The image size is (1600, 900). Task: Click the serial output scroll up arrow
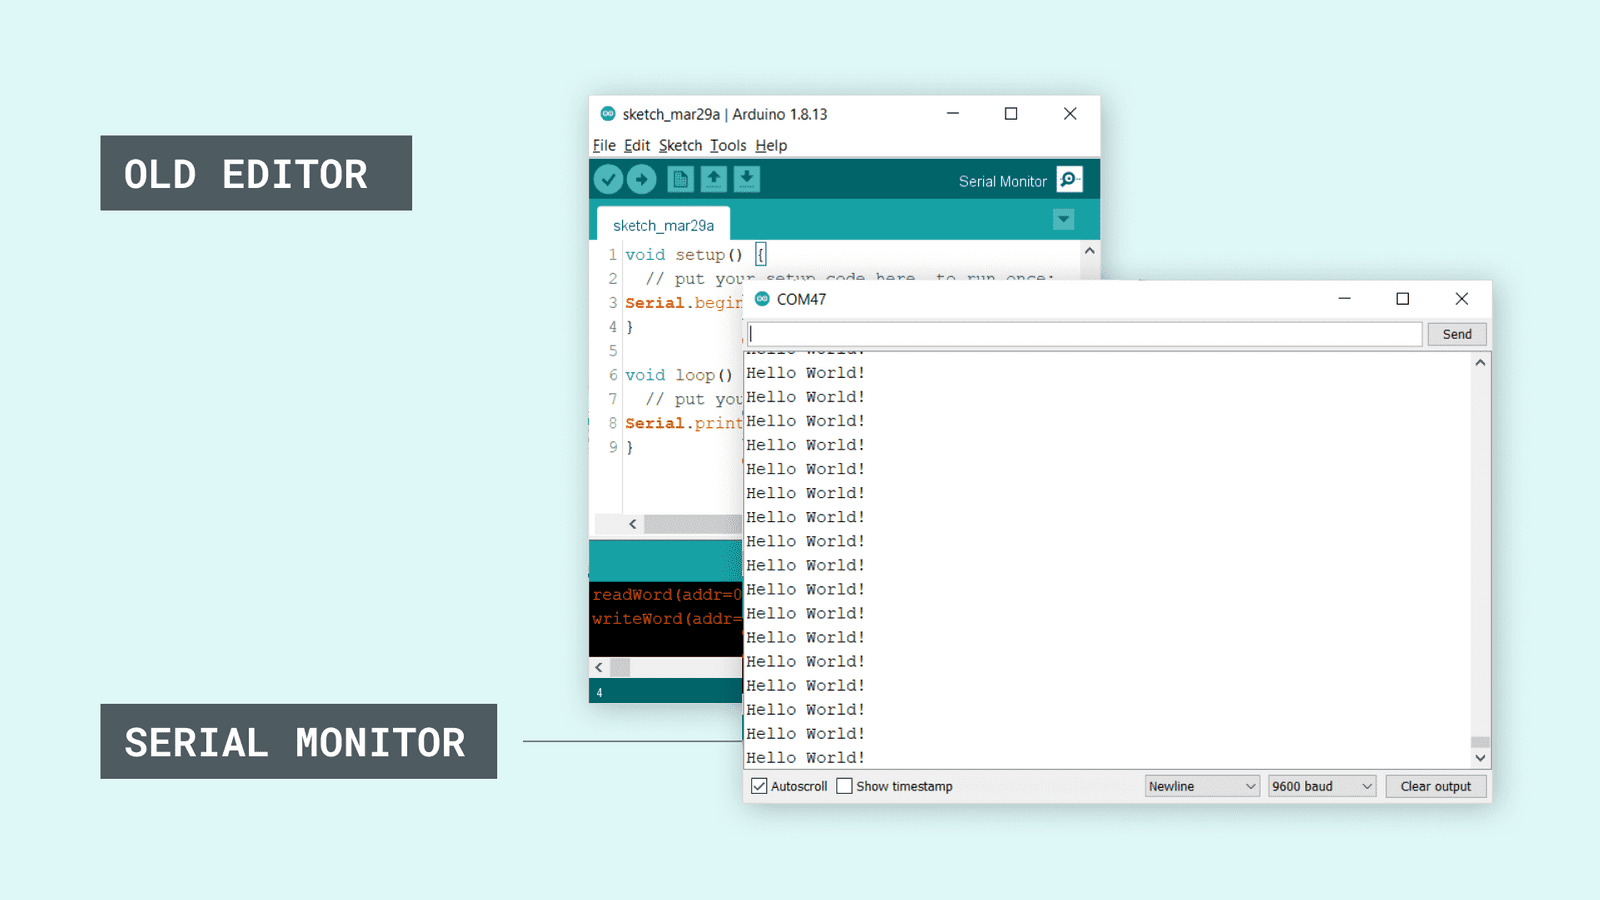point(1480,363)
